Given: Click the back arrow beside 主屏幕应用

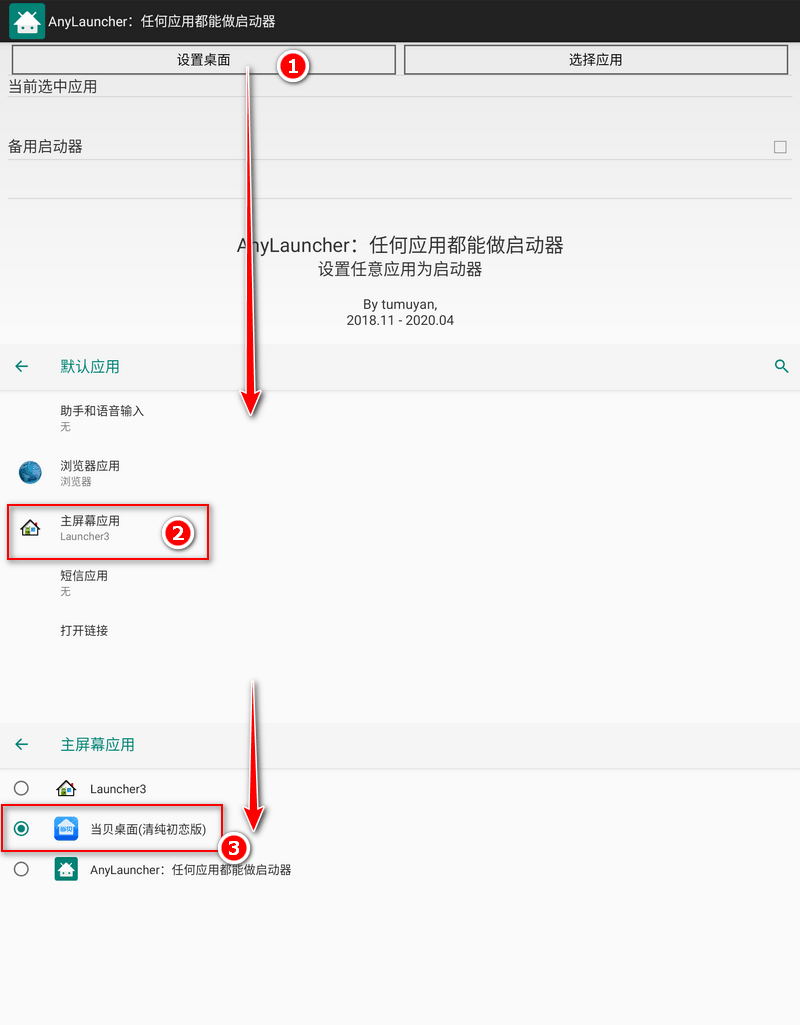Looking at the screenshot, I should 22,744.
